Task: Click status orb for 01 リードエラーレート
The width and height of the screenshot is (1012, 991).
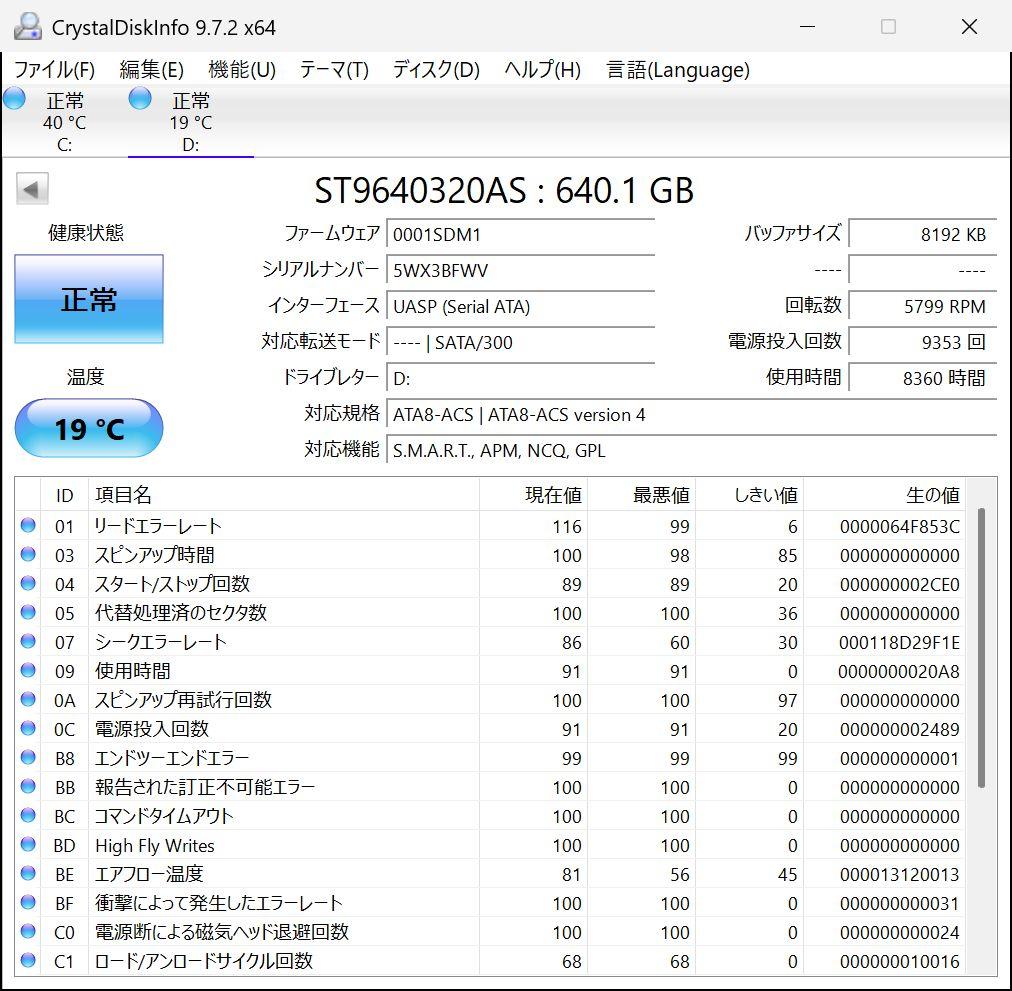Action: 28,525
